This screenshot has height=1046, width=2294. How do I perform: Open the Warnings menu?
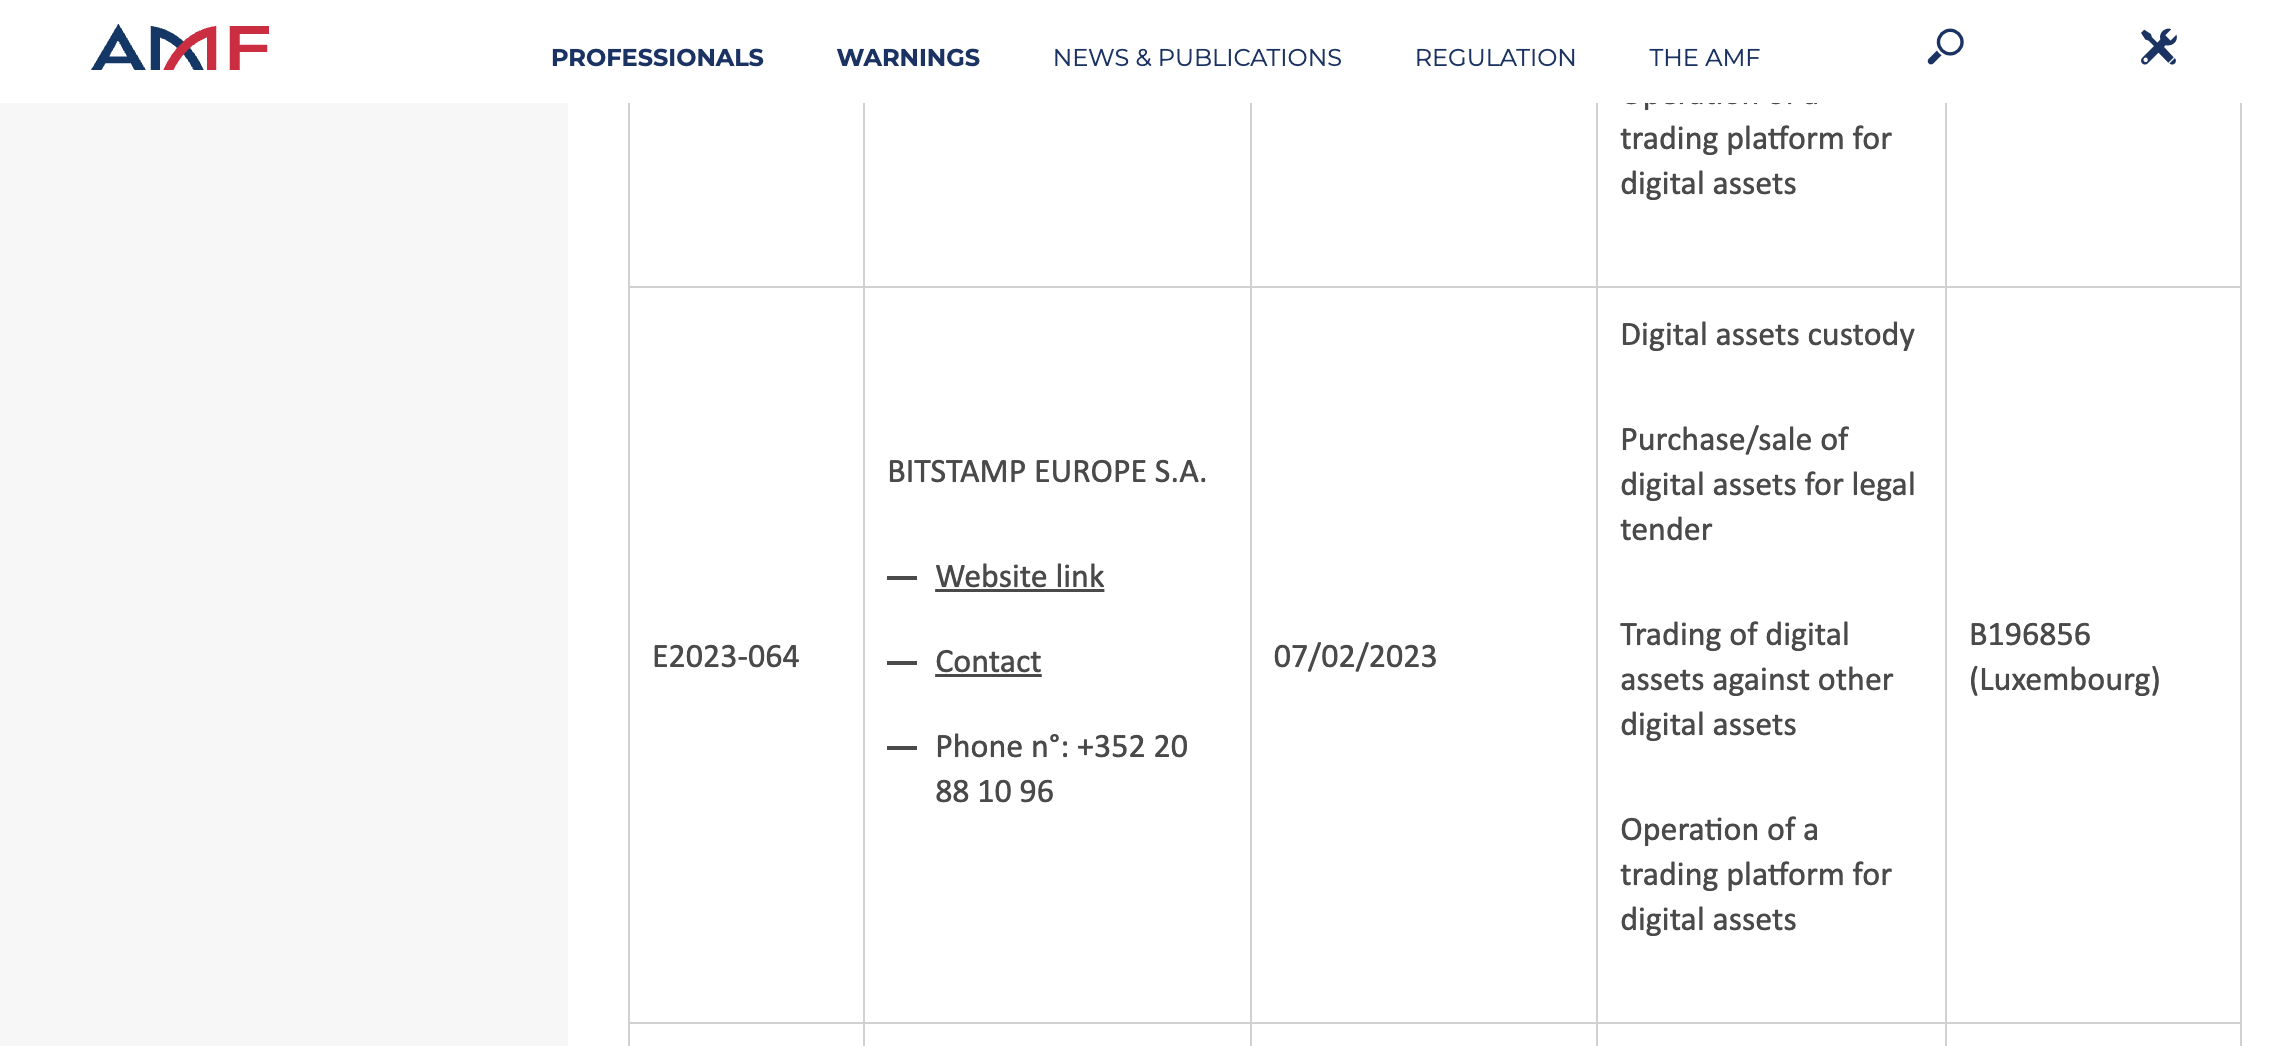click(908, 57)
